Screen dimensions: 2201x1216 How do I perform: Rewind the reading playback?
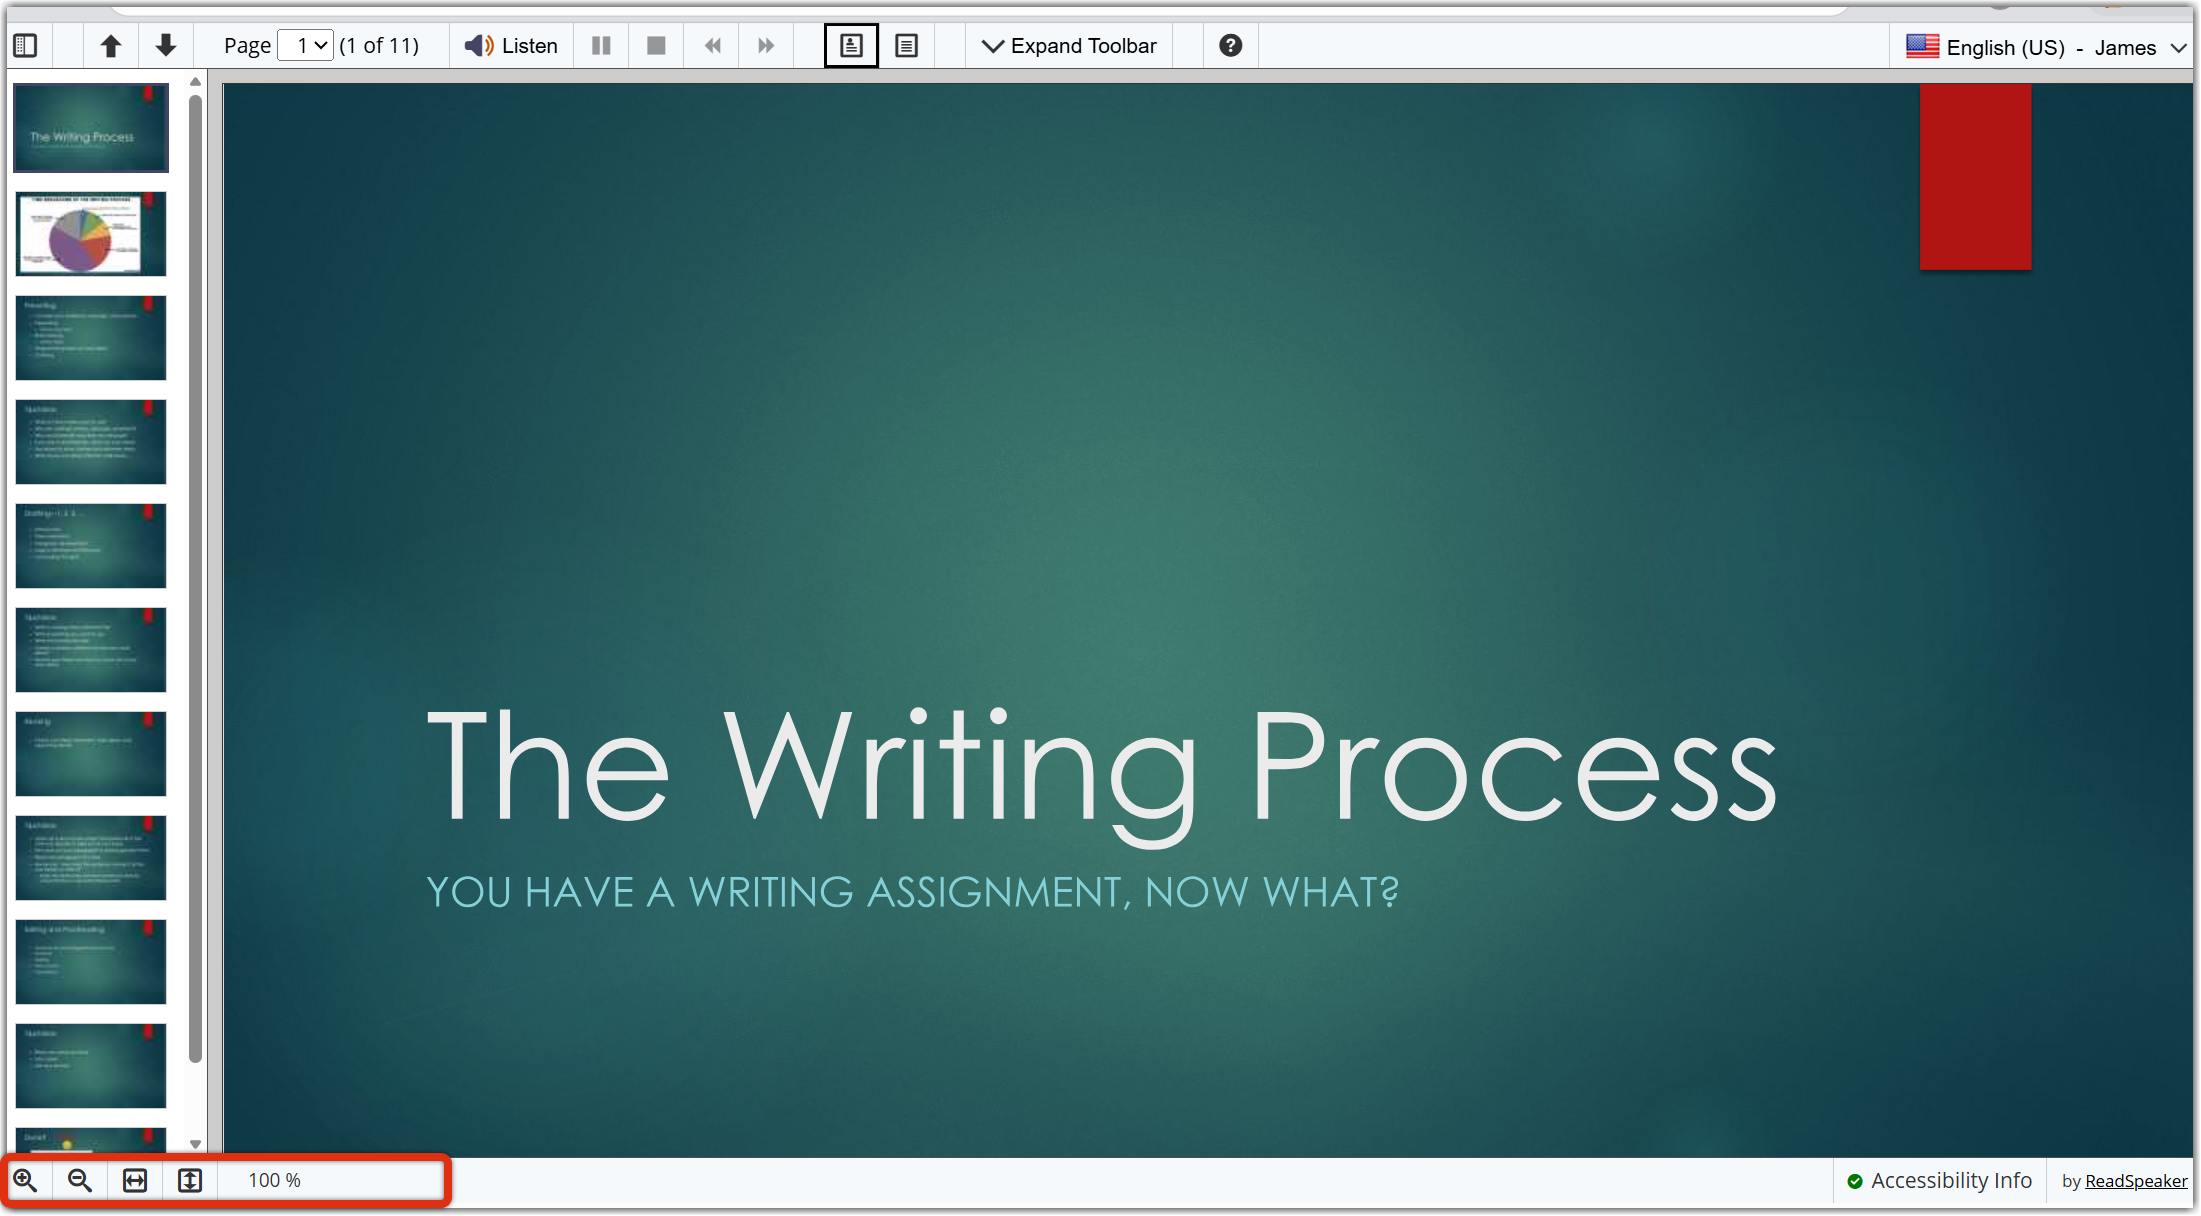[x=712, y=46]
